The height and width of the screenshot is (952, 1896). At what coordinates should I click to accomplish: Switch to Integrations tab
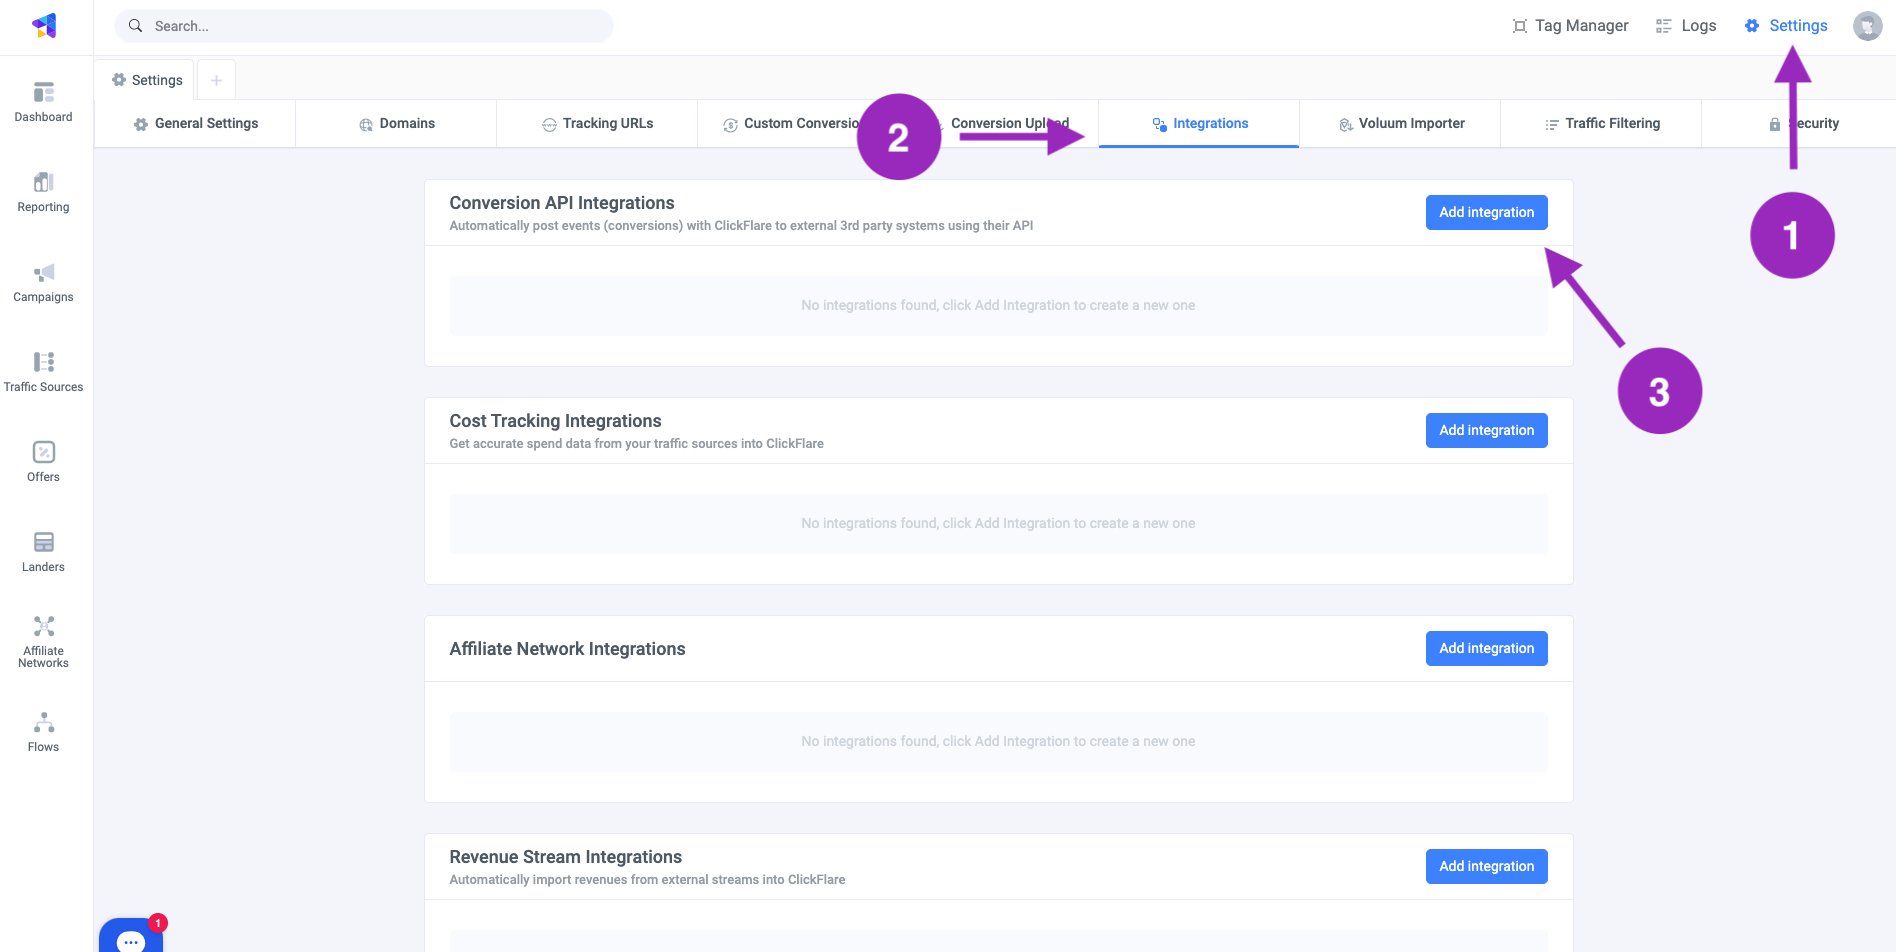[1199, 124]
